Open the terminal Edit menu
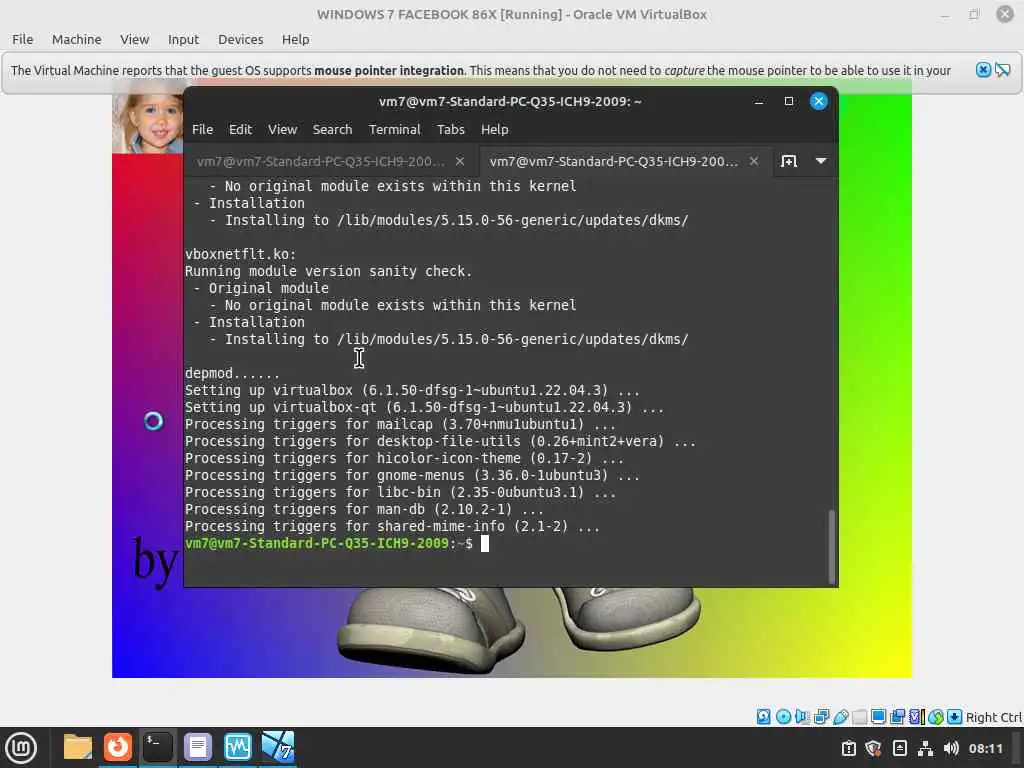Viewport: 1024px width, 768px height. (240, 129)
